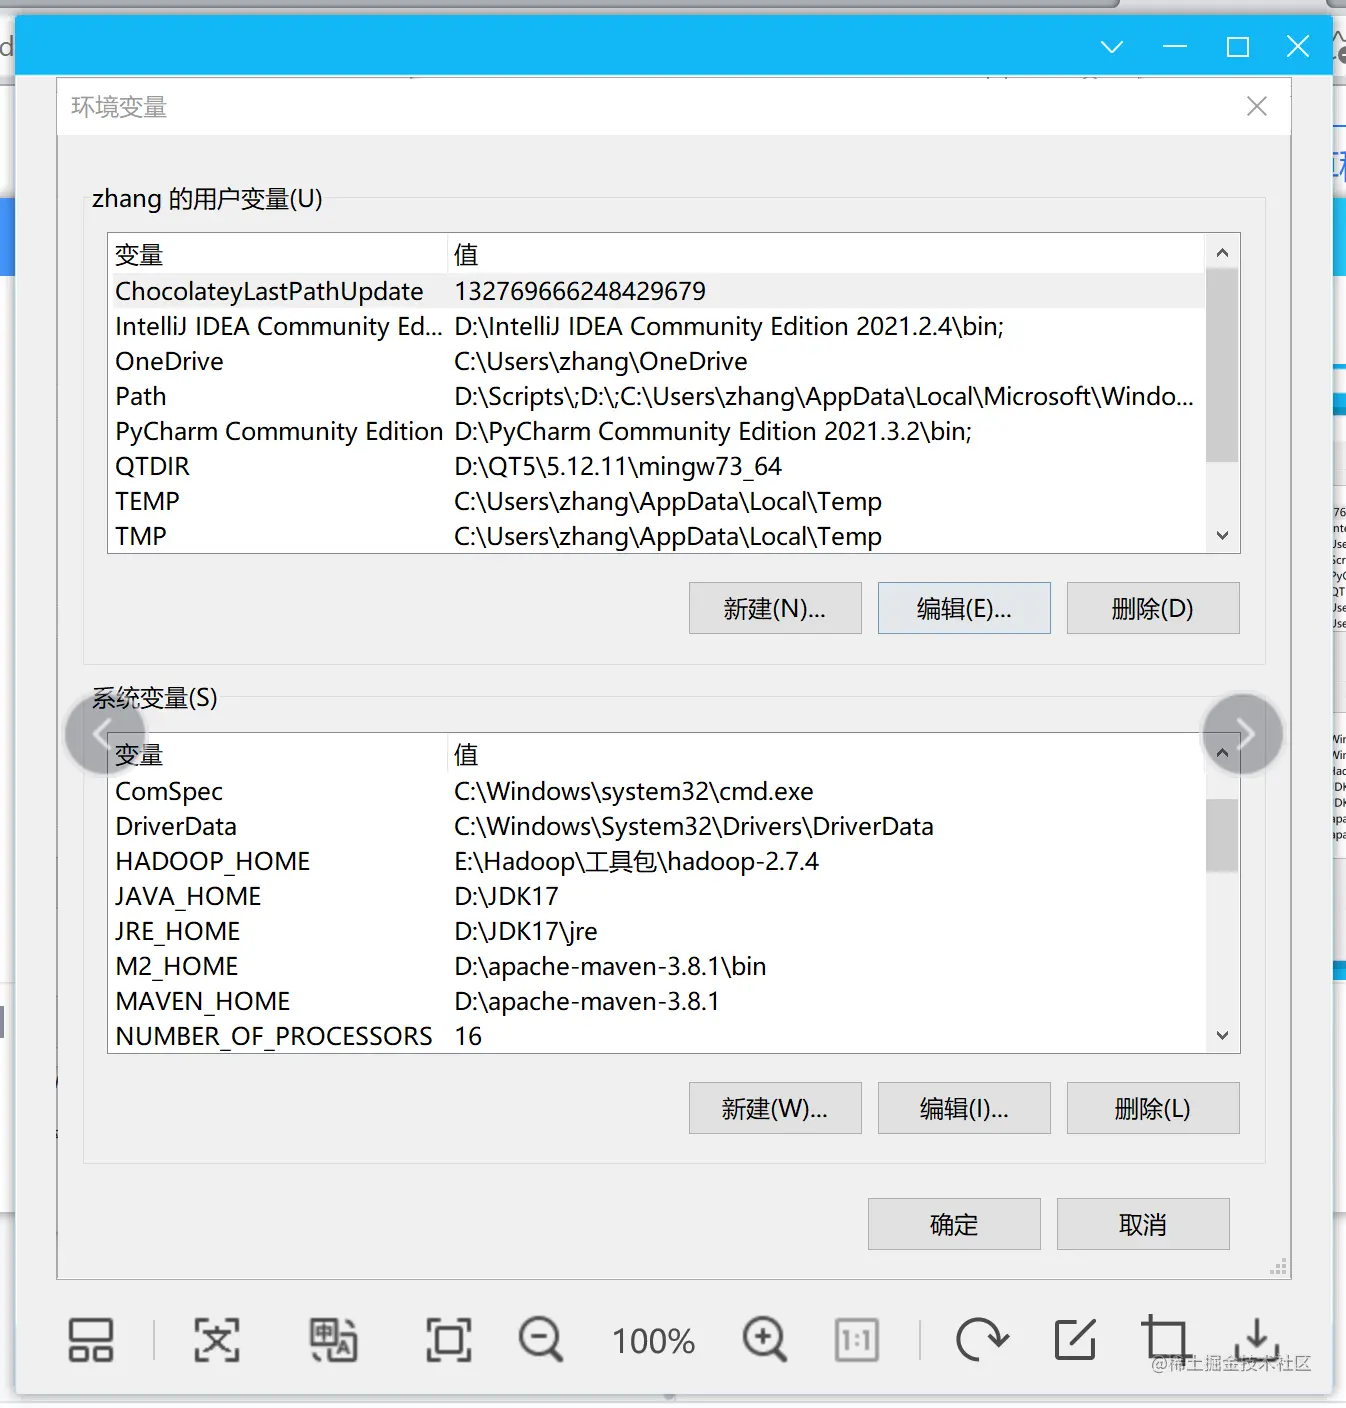Select the NUMBER_OF_PROCESSORS variable
1346x1408 pixels.
[656, 1036]
